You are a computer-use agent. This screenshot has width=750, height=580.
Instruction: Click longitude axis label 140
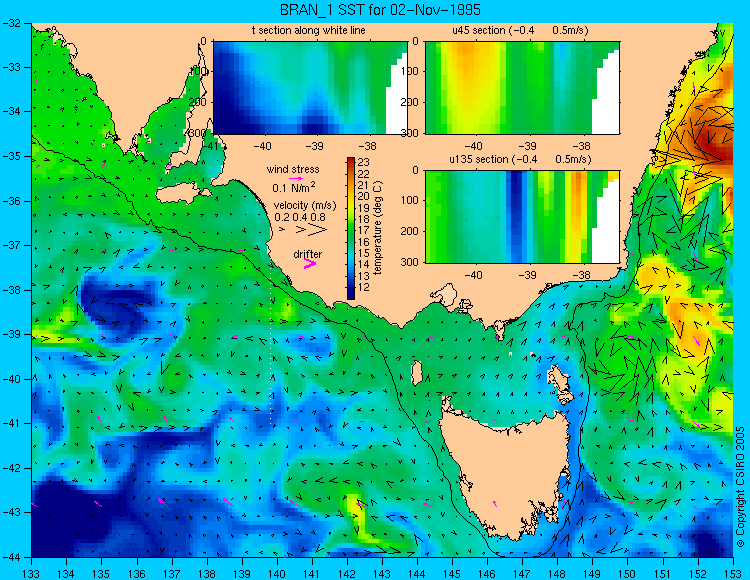277,574
